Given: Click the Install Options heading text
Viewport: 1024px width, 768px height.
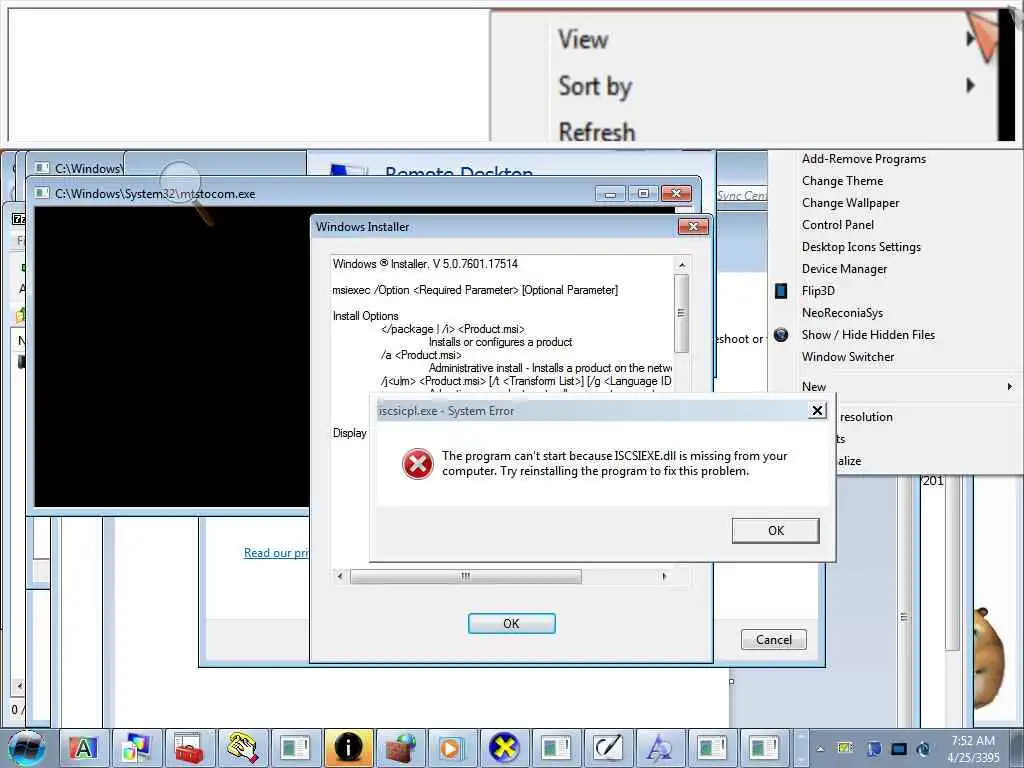Looking at the screenshot, I should [x=365, y=316].
